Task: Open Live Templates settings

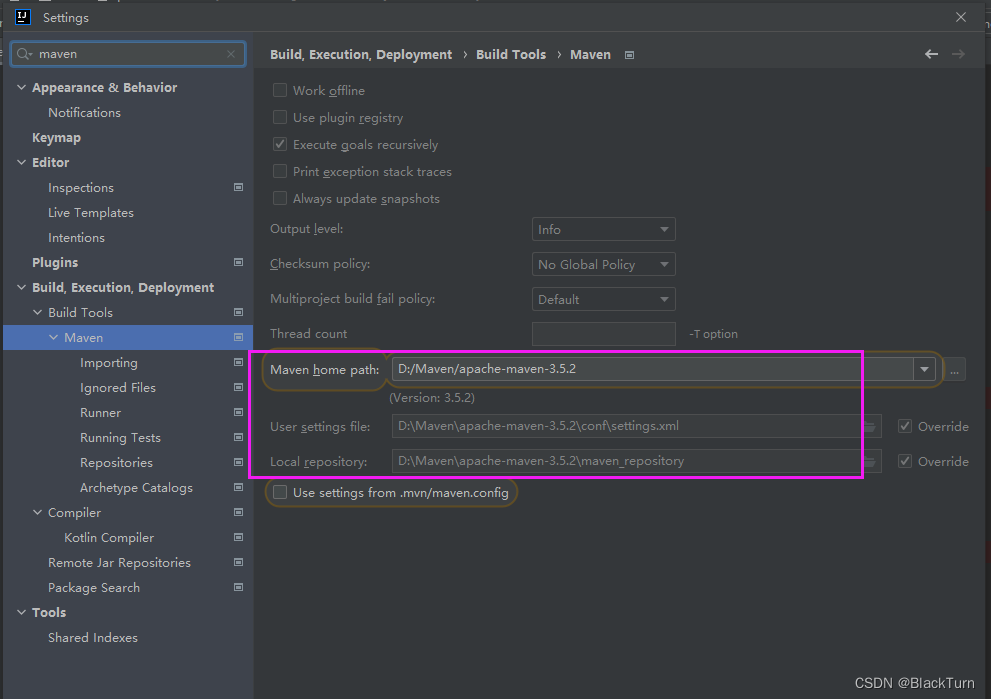Action: pos(91,213)
